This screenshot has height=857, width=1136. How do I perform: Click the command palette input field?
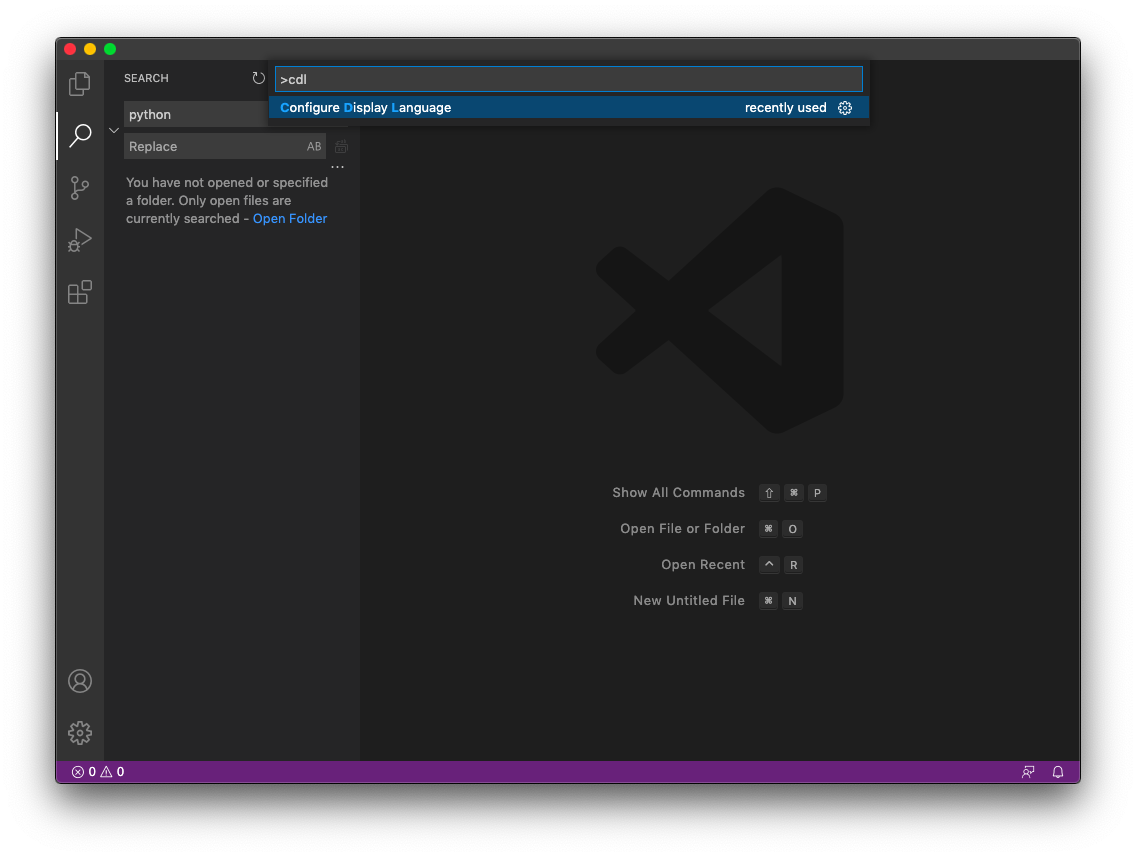[x=569, y=79]
